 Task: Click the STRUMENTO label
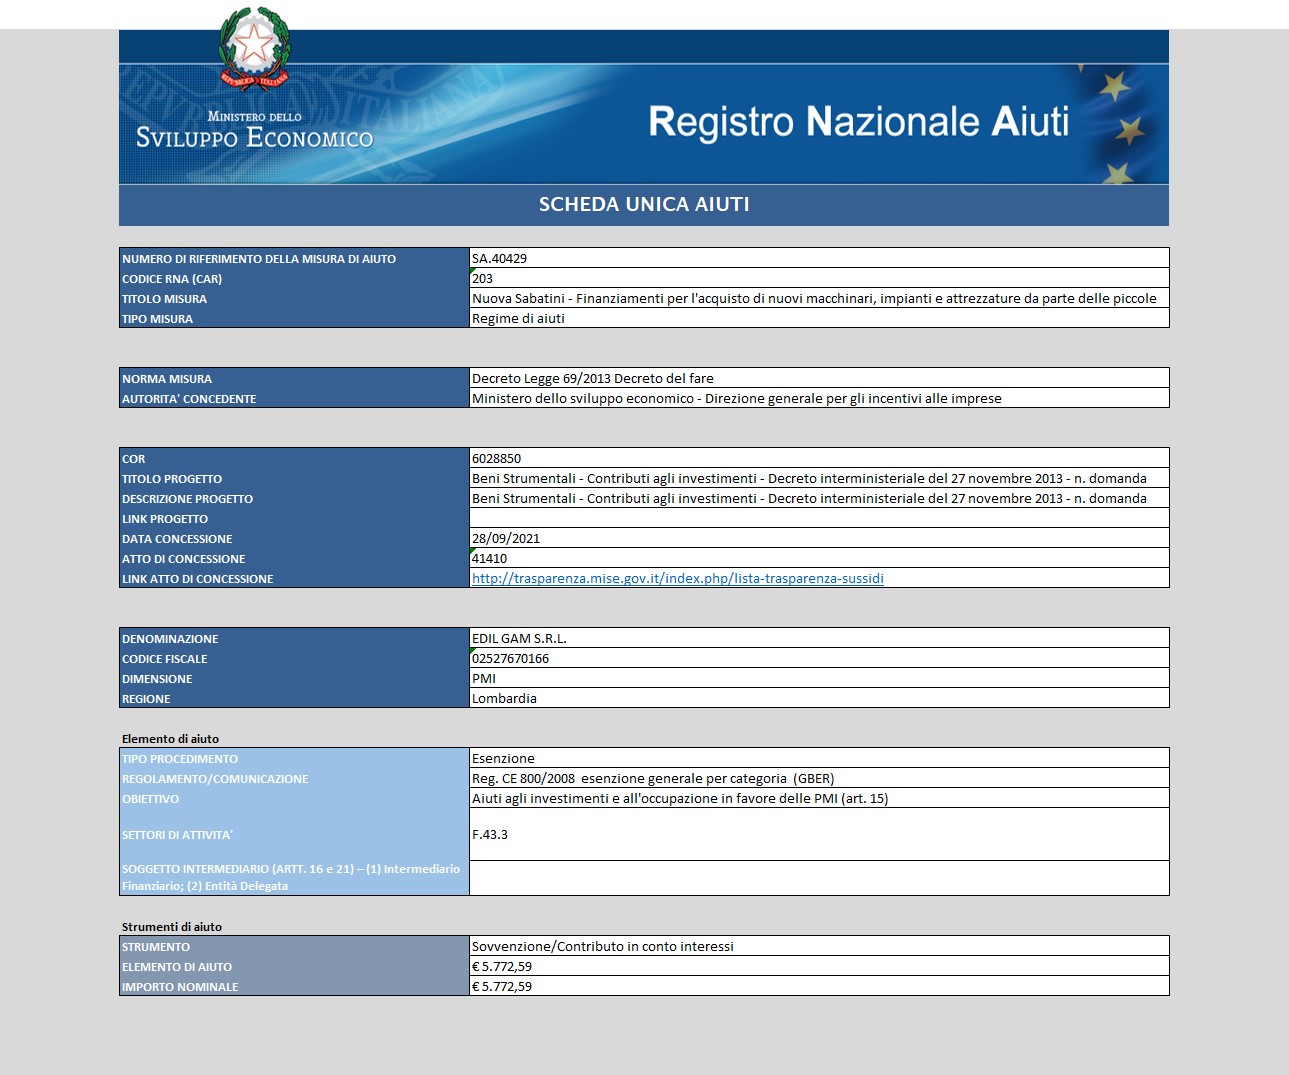(x=156, y=947)
